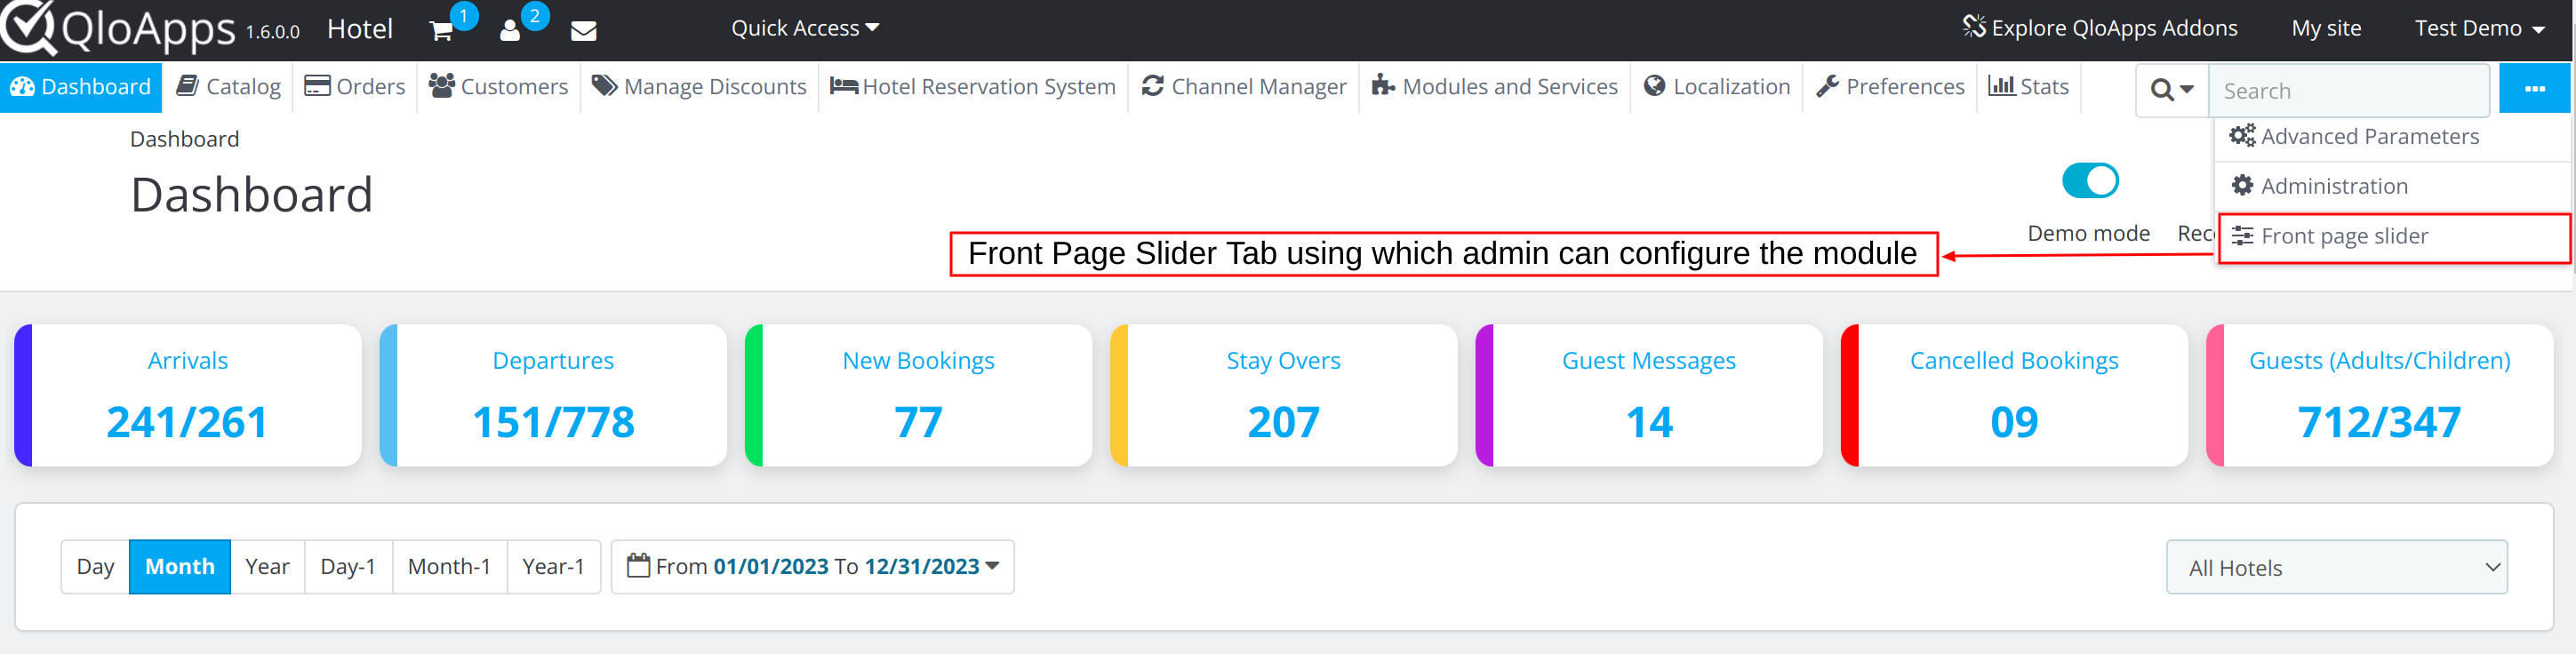Screen dimensions: 2576x654
Task: Click the Explore QloApps Addons plug icon
Action: coord(1974,27)
